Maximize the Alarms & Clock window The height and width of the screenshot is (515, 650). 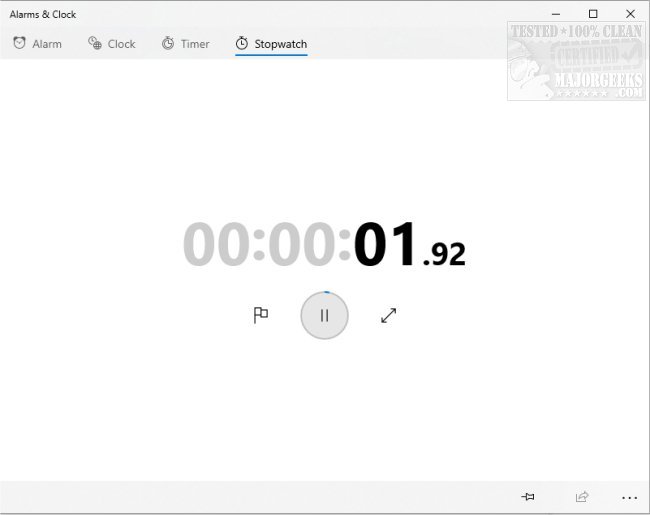coord(593,14)
